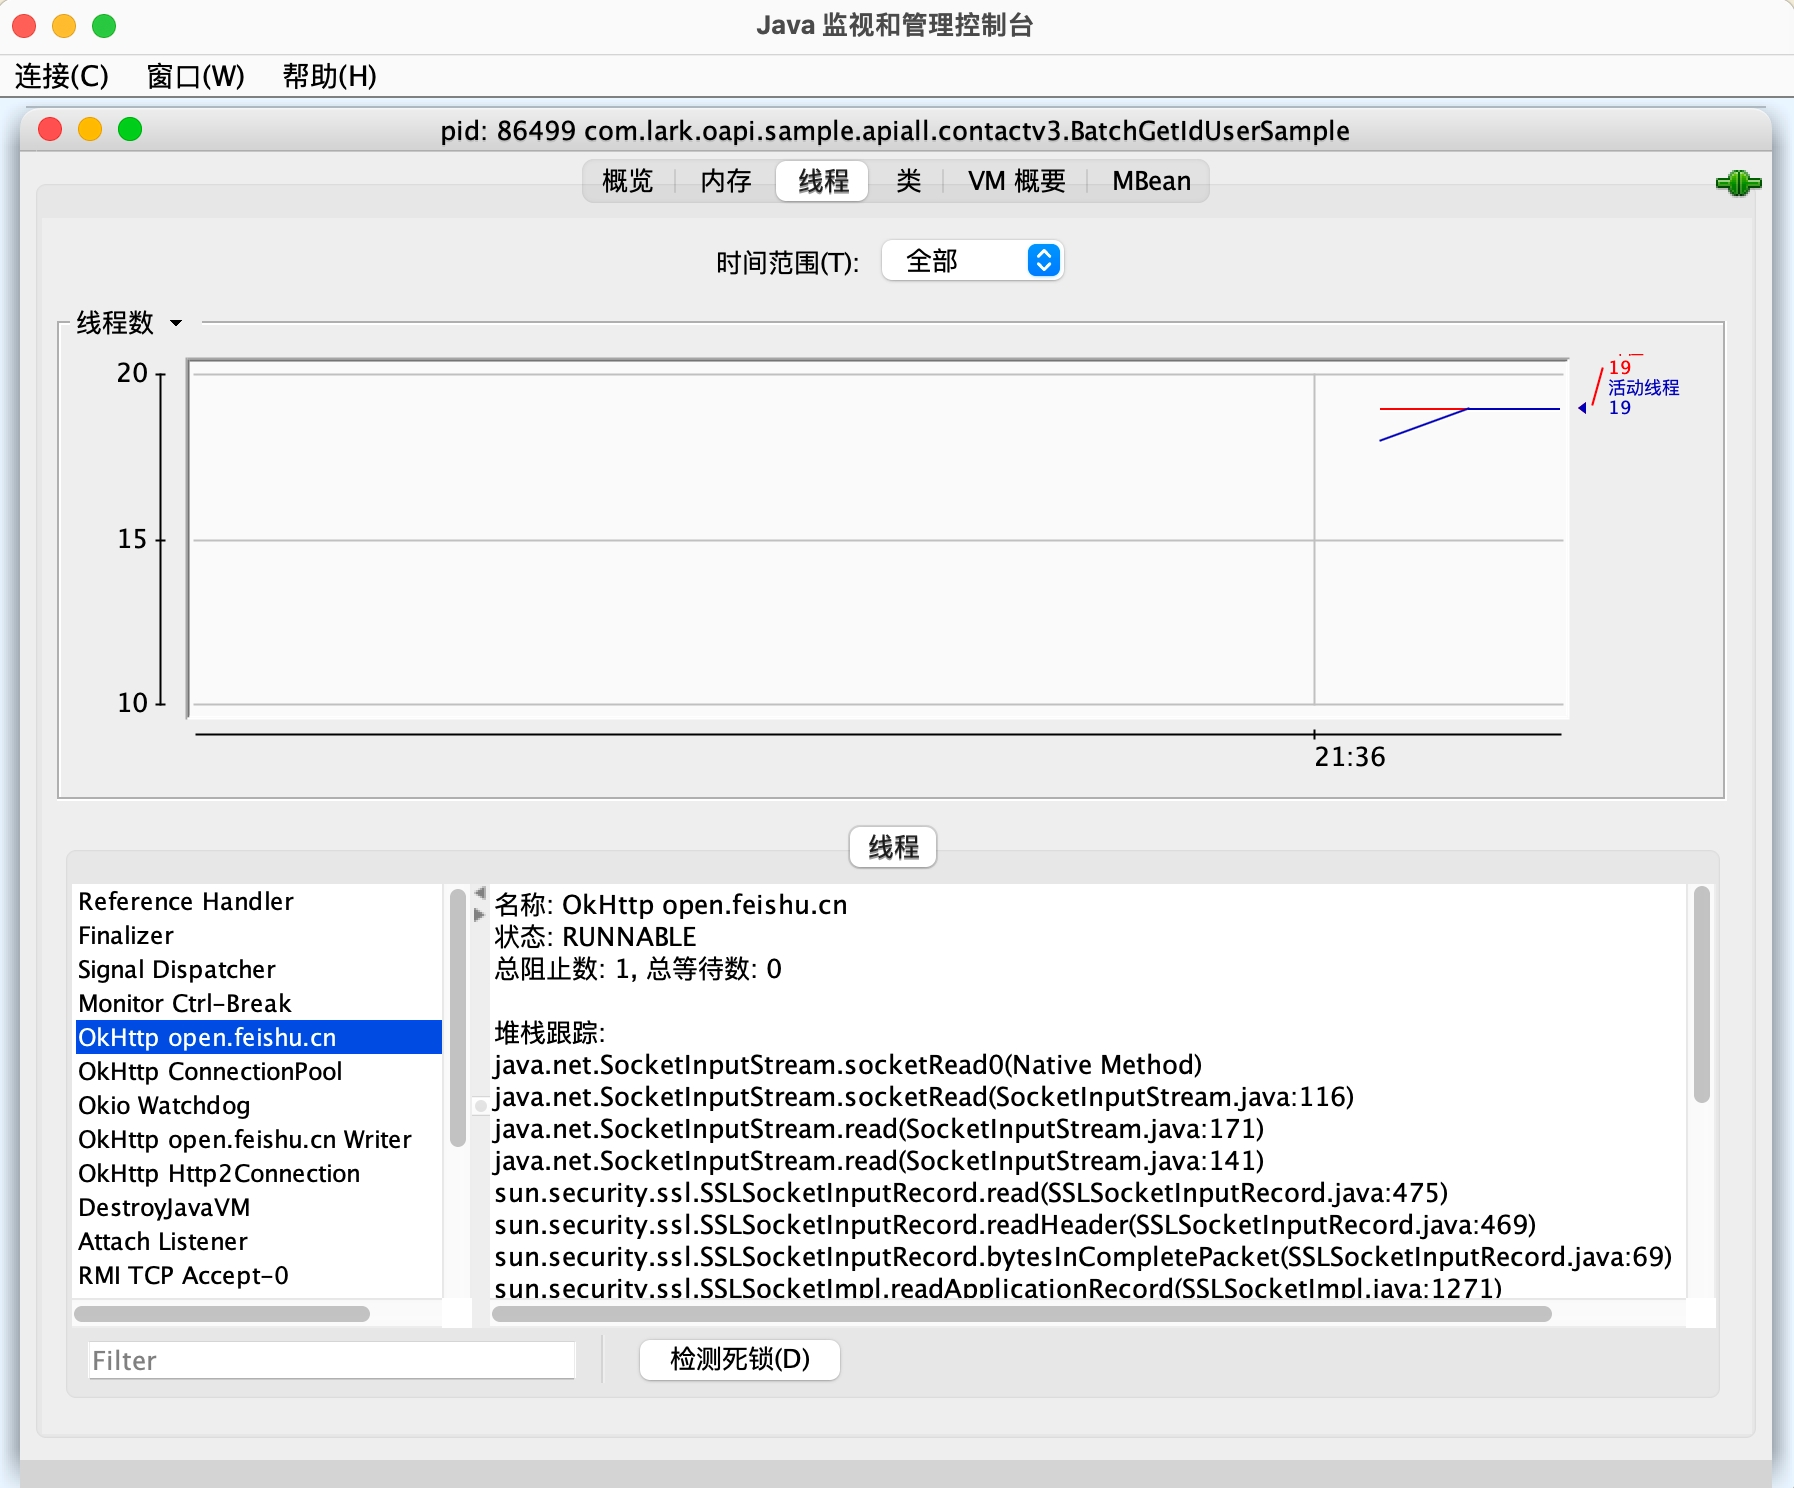This screenshot has height=1488, width=1794.
Task: Open the MBean tab
Action: coord(1151,181)
